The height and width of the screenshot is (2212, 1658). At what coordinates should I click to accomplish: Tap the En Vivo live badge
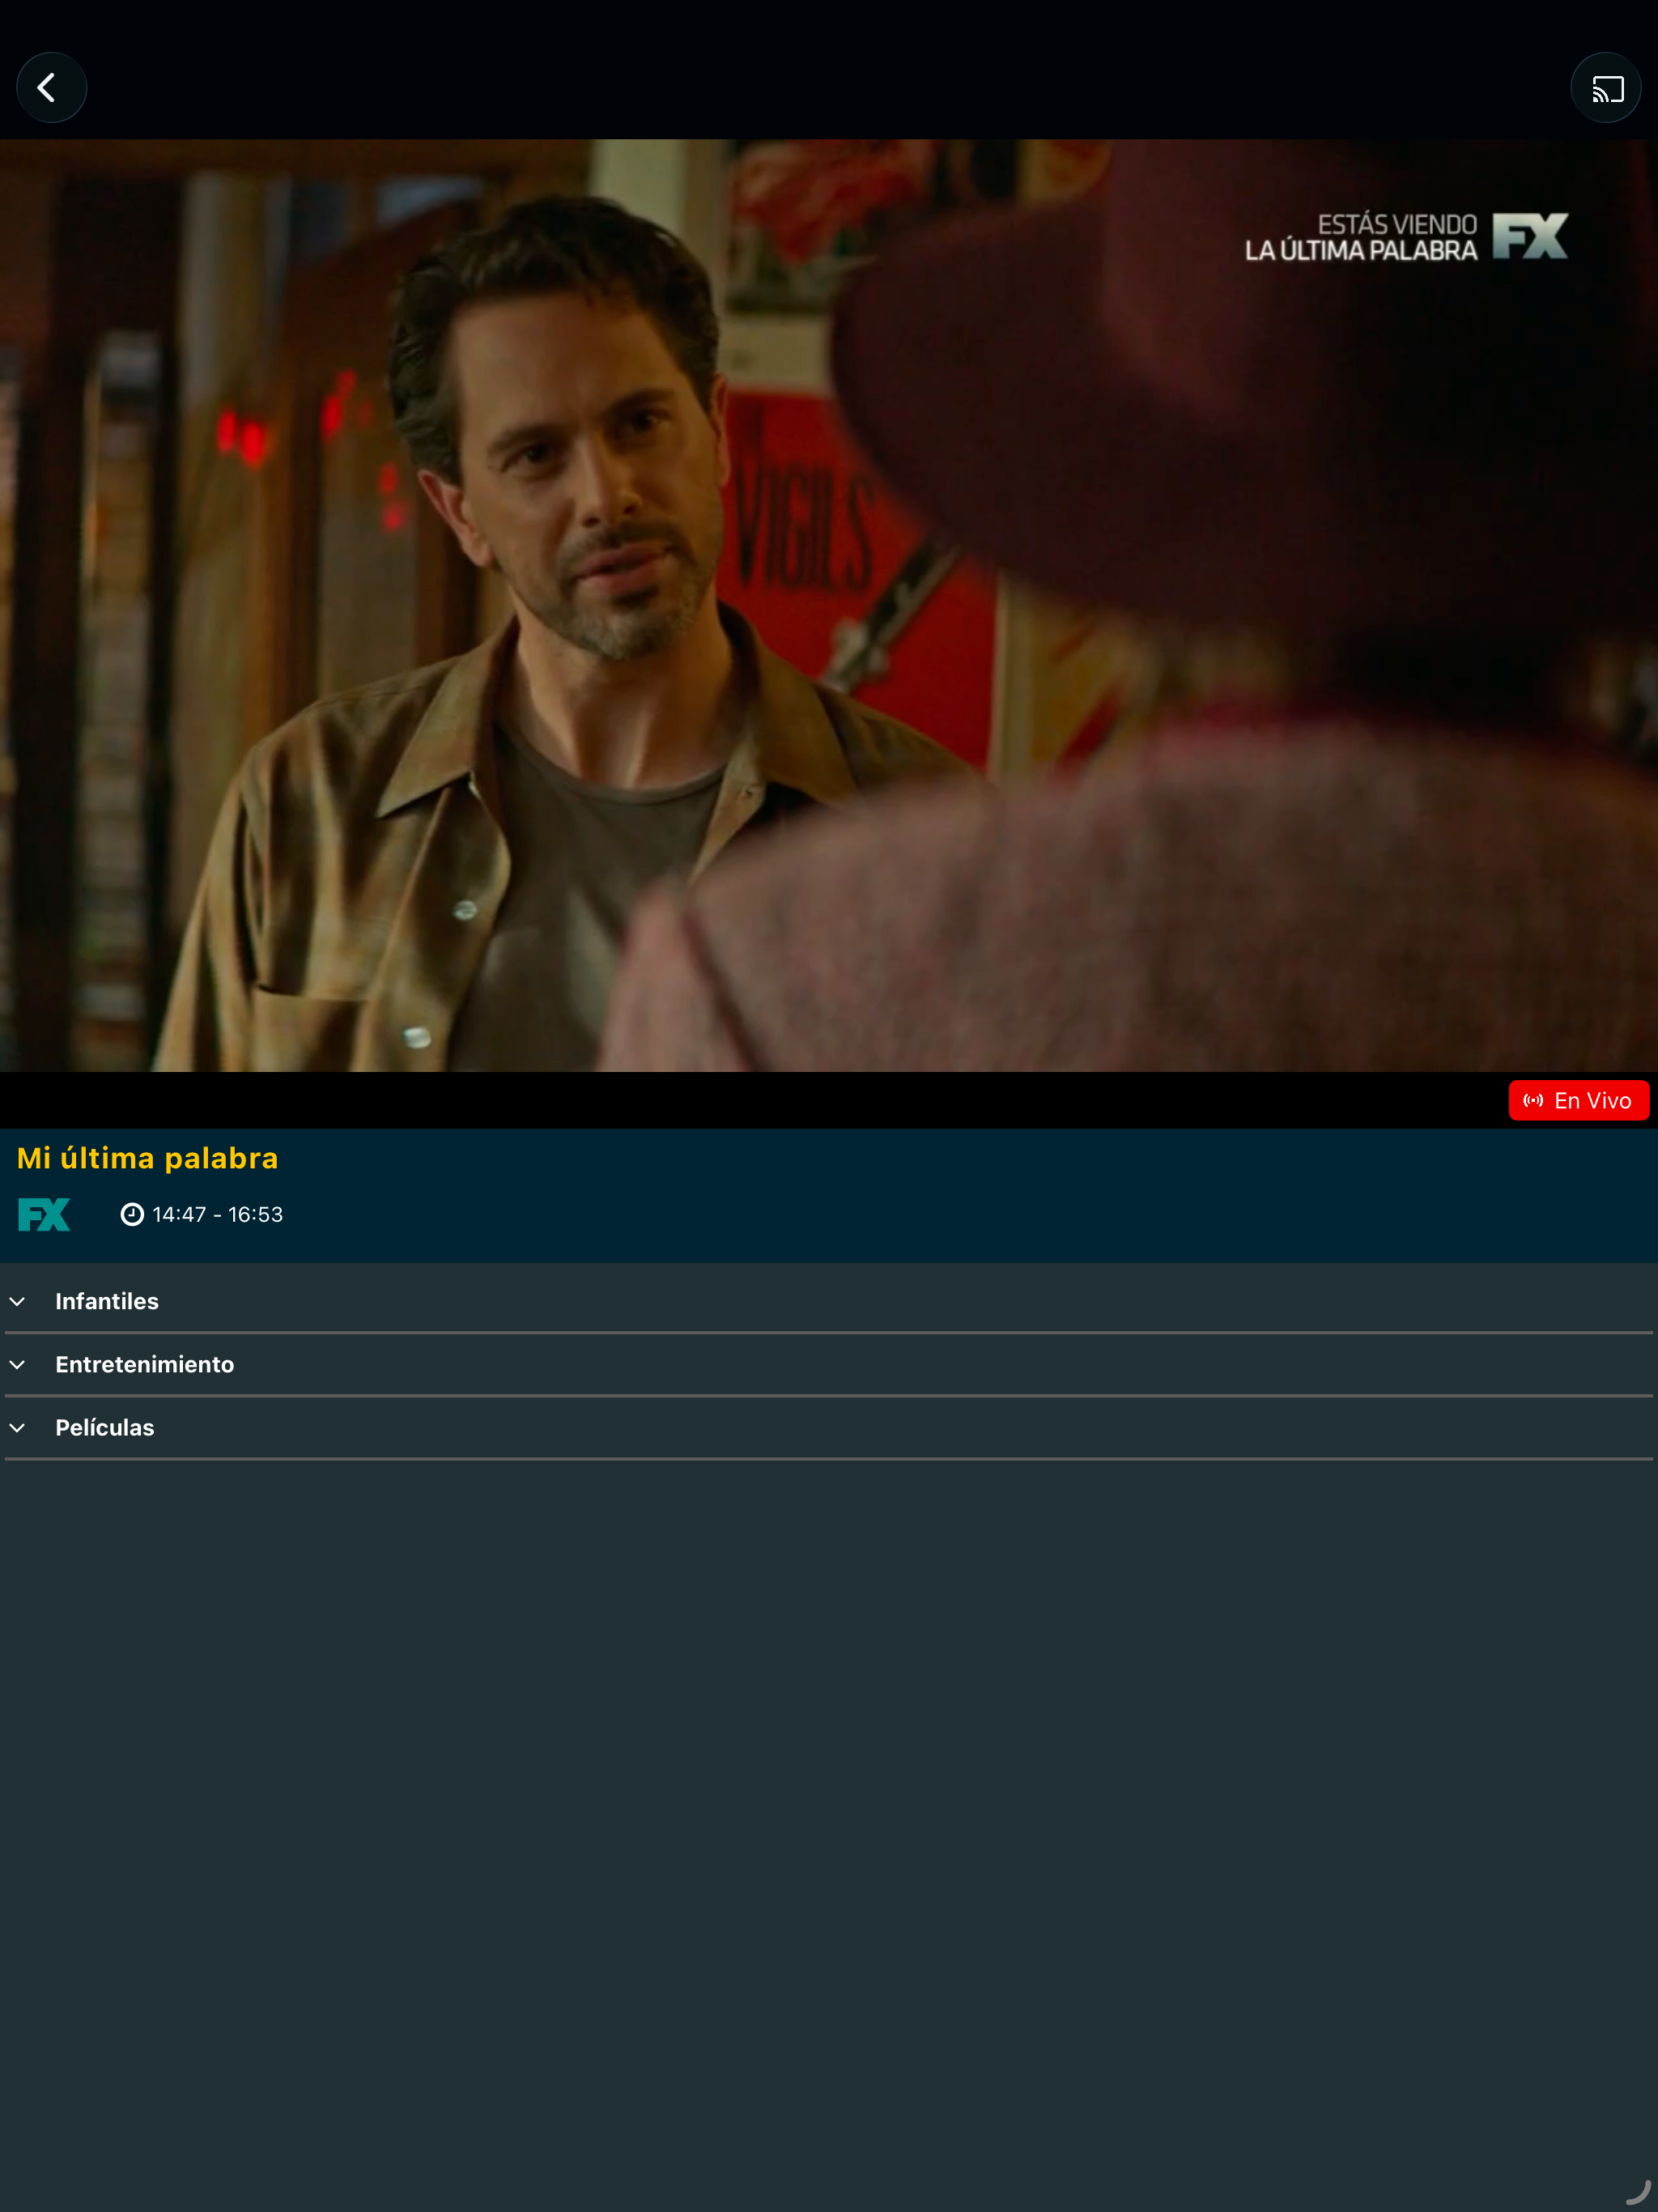coord(1578,1100)
